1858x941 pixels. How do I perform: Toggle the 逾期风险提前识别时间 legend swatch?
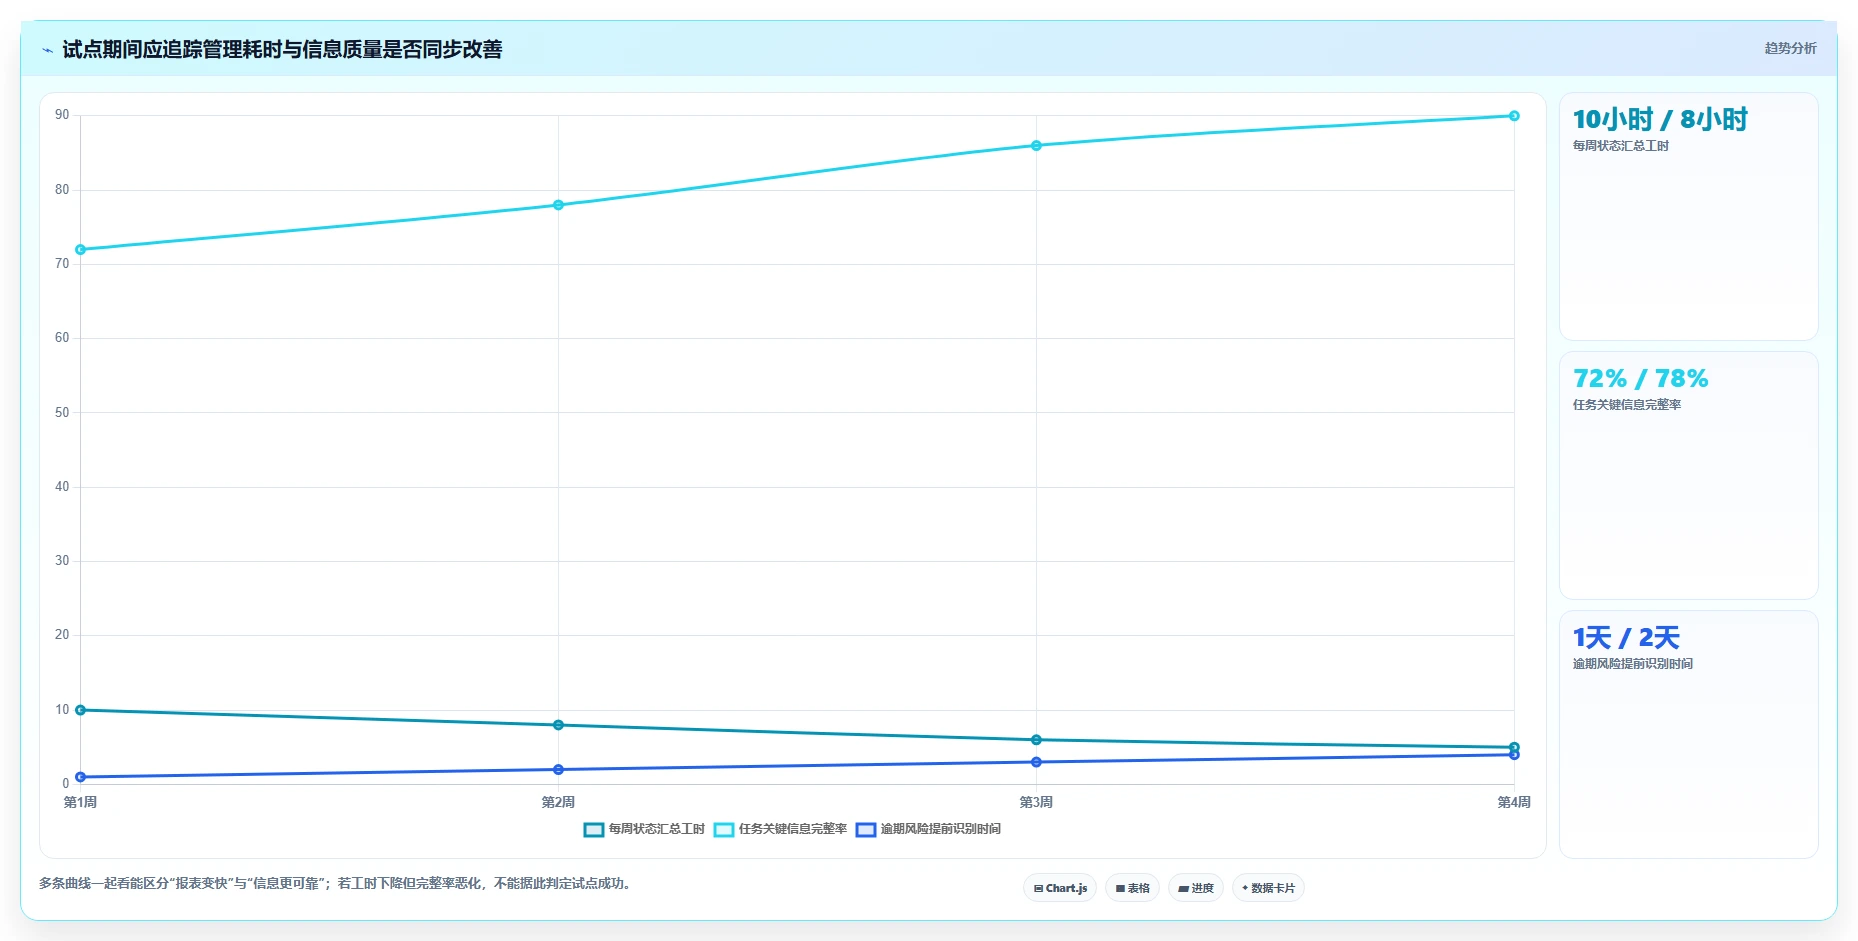866,829
